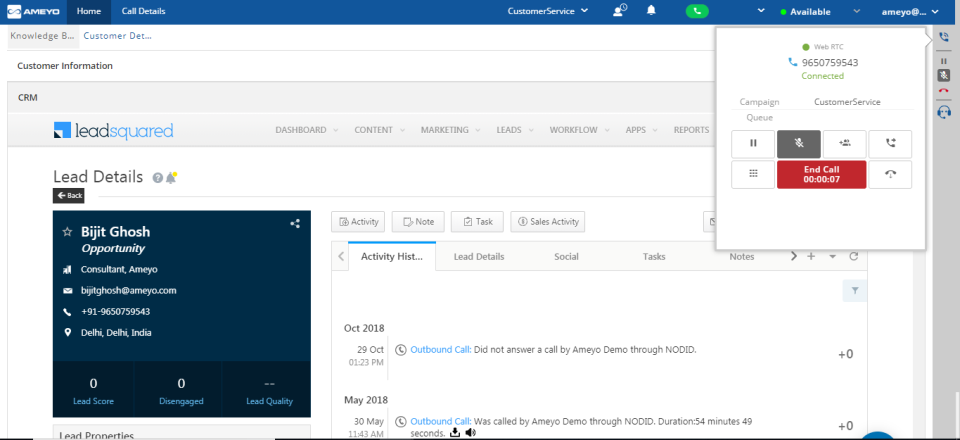Star Bijit Ghosh as favorite
960x440 pixels.
coord(68,232)
